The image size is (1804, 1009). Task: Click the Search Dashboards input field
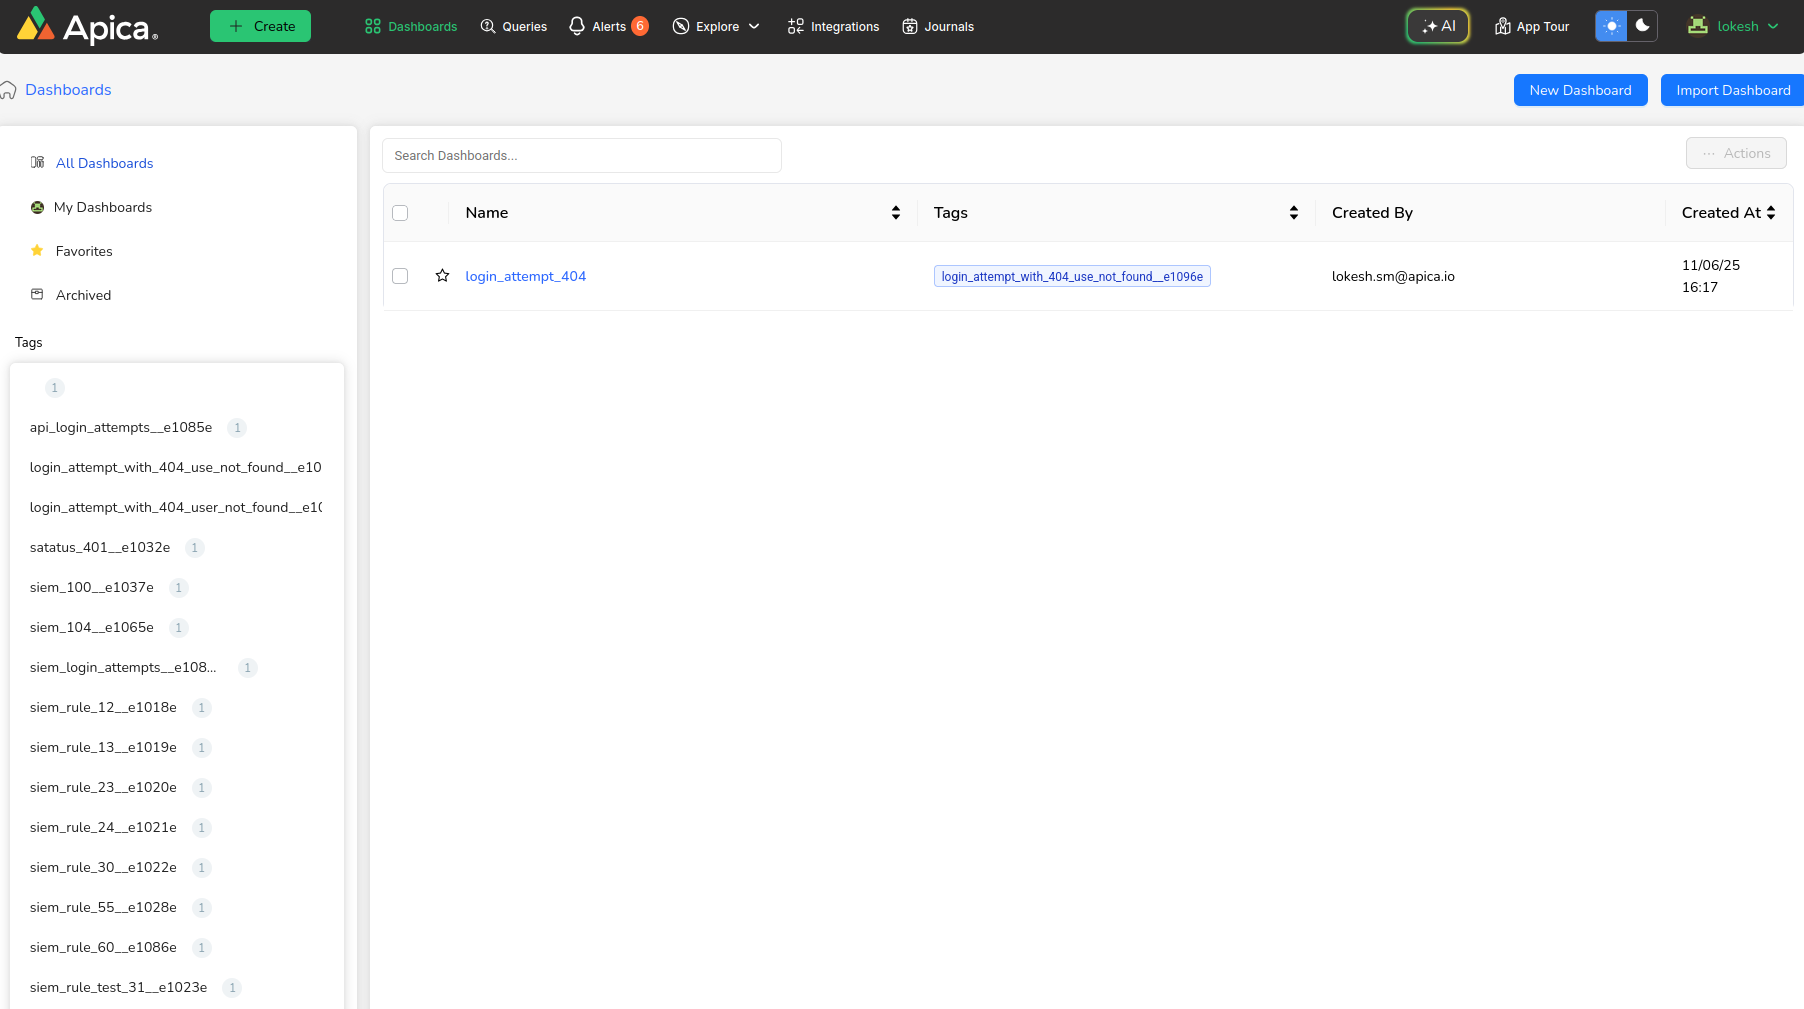[581, 156]
